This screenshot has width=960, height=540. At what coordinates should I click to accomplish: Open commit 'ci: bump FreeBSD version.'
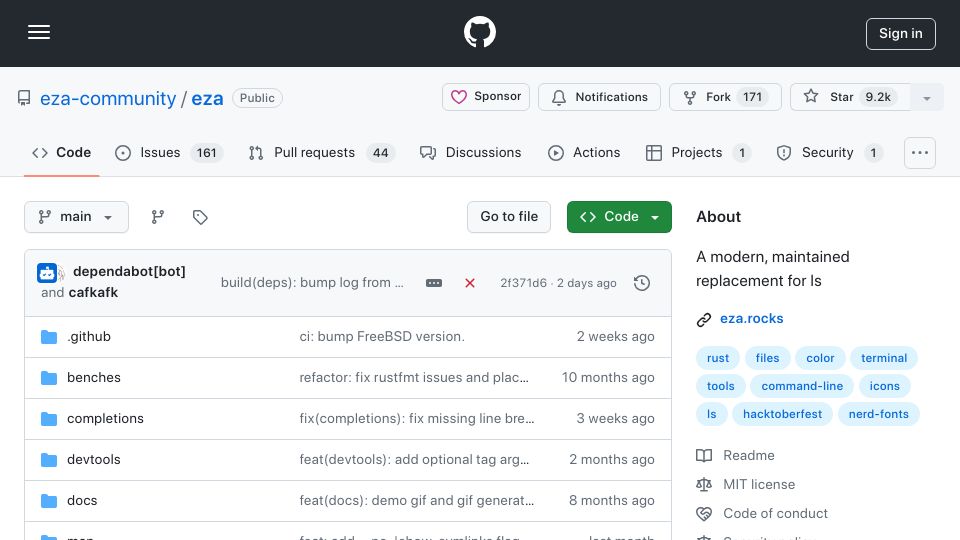382,336
